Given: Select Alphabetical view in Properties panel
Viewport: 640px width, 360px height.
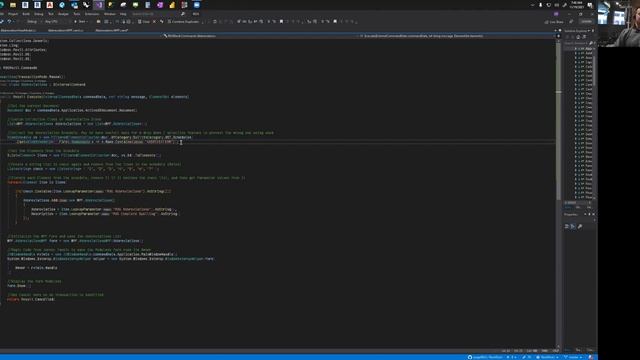Looking at the screenshot, I should (x=573, y=226).
